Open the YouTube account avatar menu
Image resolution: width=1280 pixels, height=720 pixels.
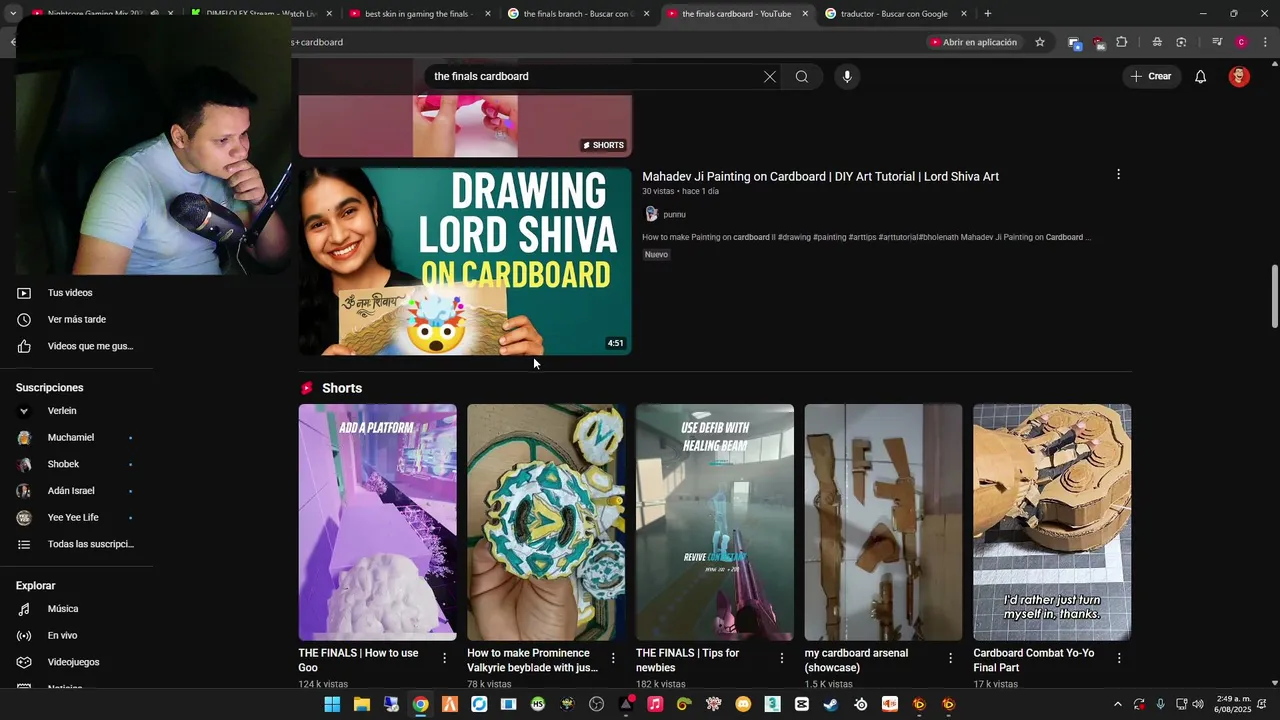click(x=1239, y=77)
